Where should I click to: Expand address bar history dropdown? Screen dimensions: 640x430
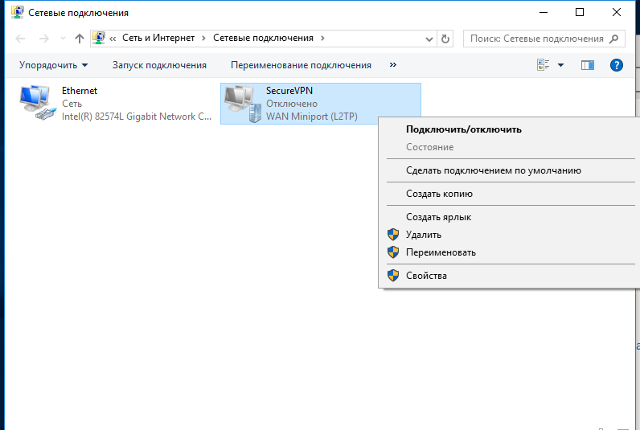(x=429, y=39)
